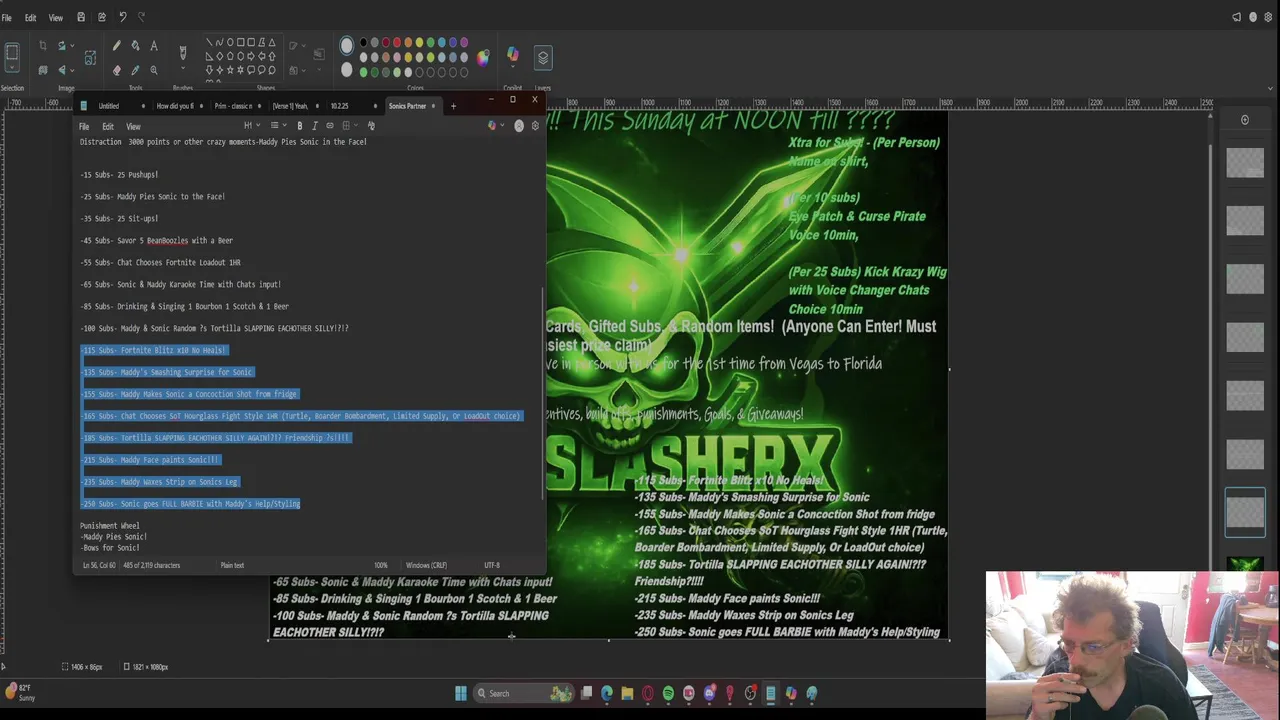
Task: Undo last action in Paint
Action: pos(122,17)
